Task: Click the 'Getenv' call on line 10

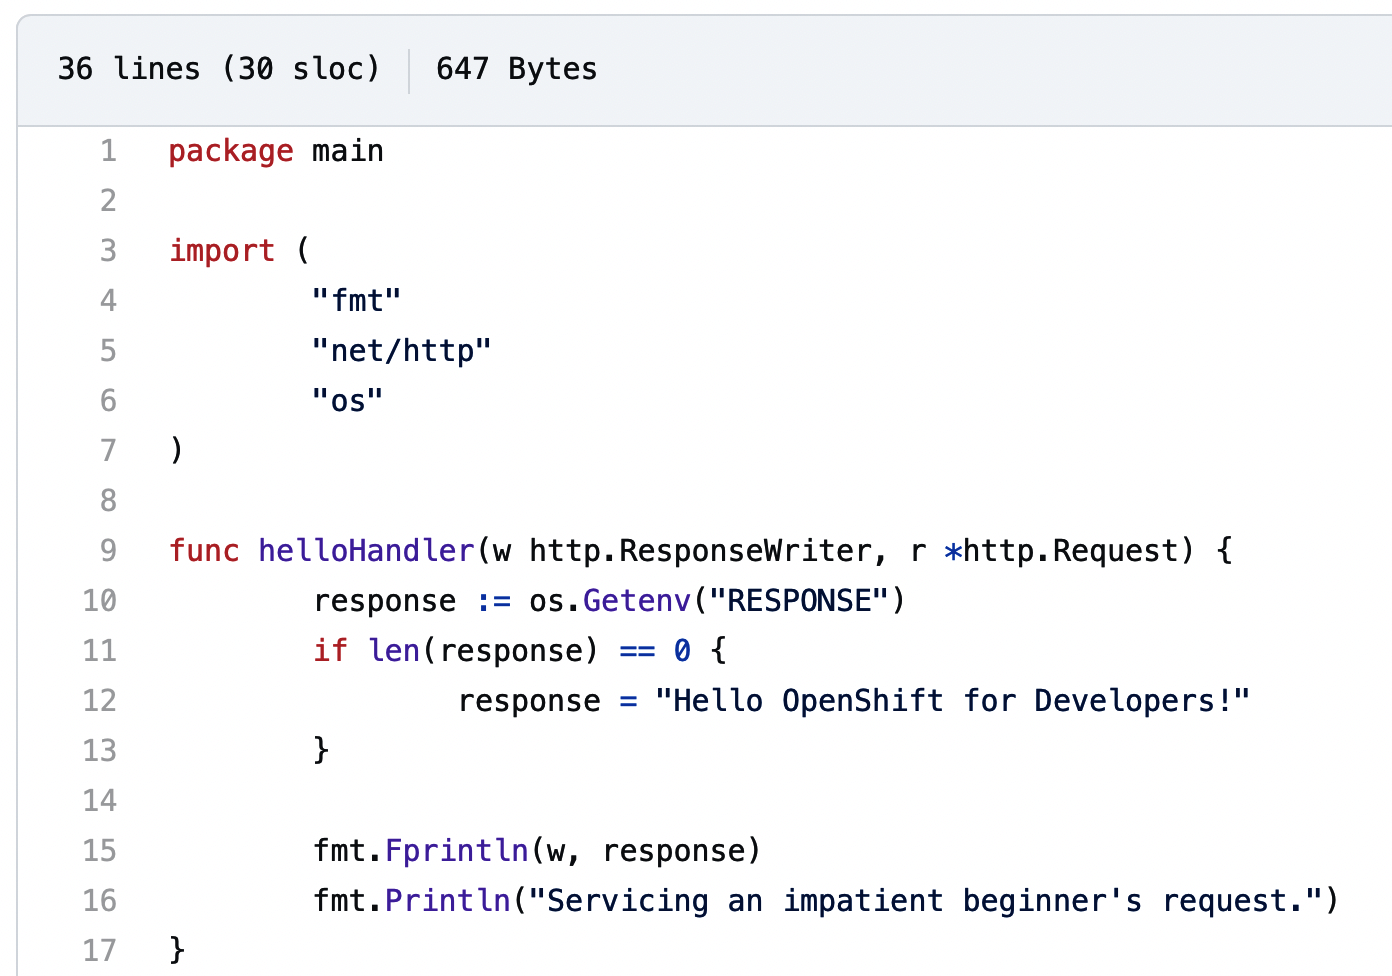Action: click(x=637, y=601)
